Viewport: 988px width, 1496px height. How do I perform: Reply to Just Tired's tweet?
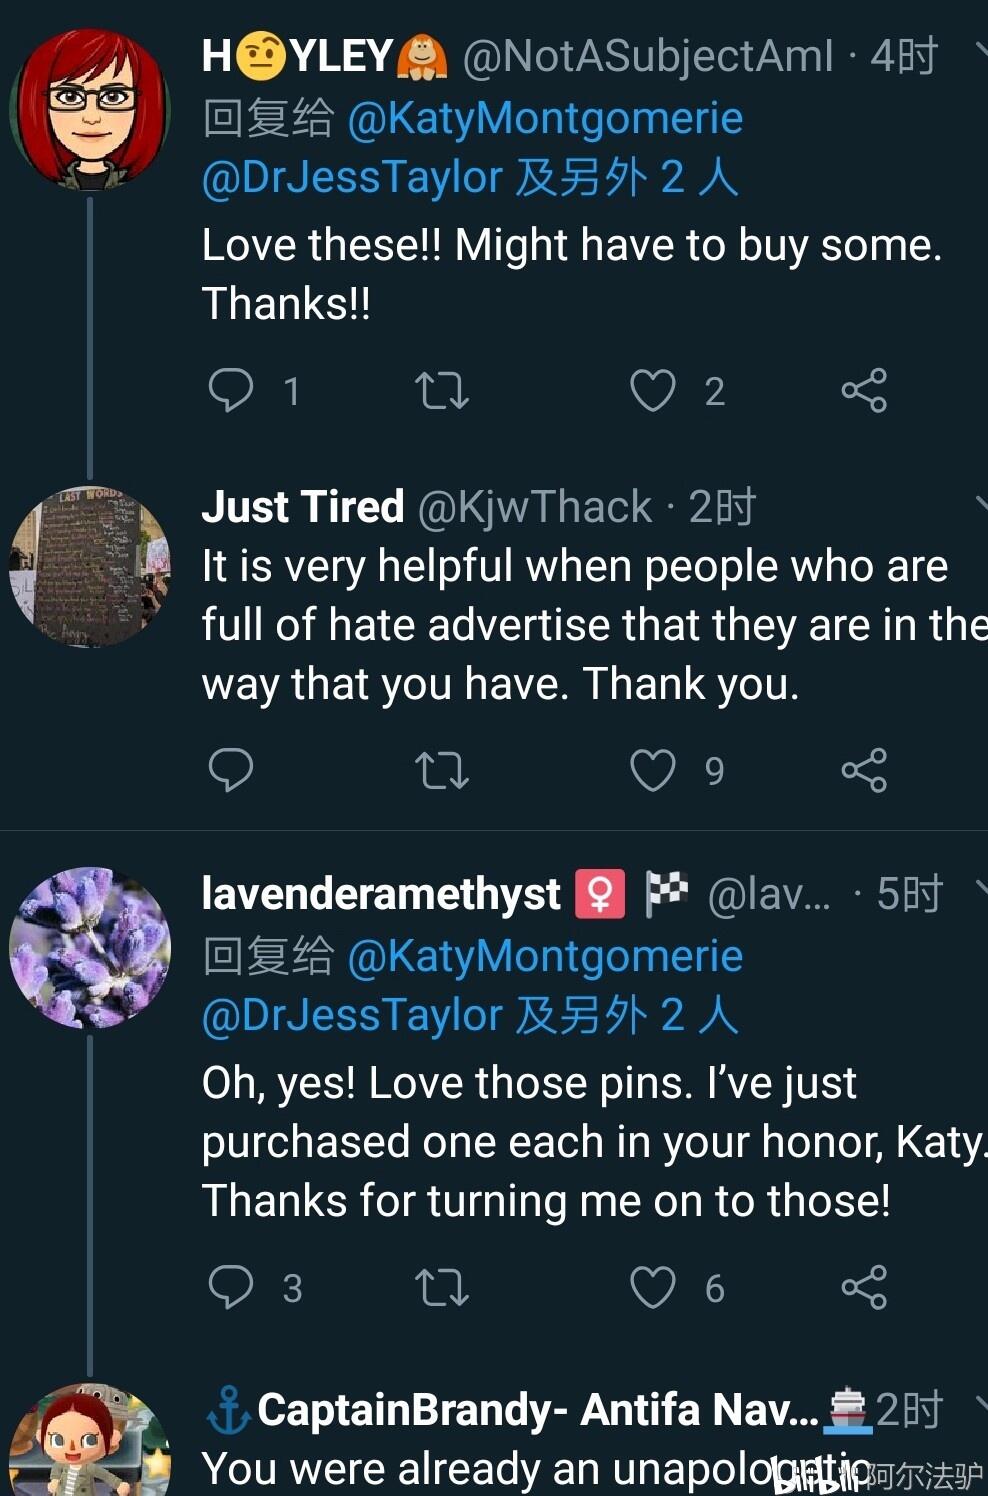[231, 770]
